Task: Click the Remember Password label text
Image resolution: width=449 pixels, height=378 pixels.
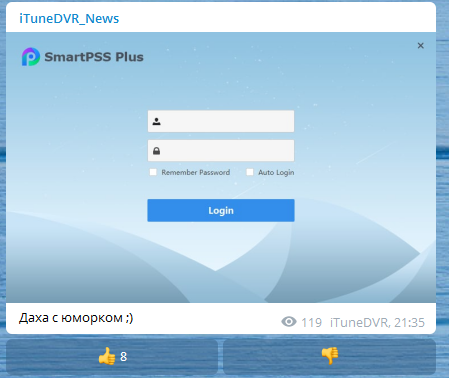Action: 196,172
